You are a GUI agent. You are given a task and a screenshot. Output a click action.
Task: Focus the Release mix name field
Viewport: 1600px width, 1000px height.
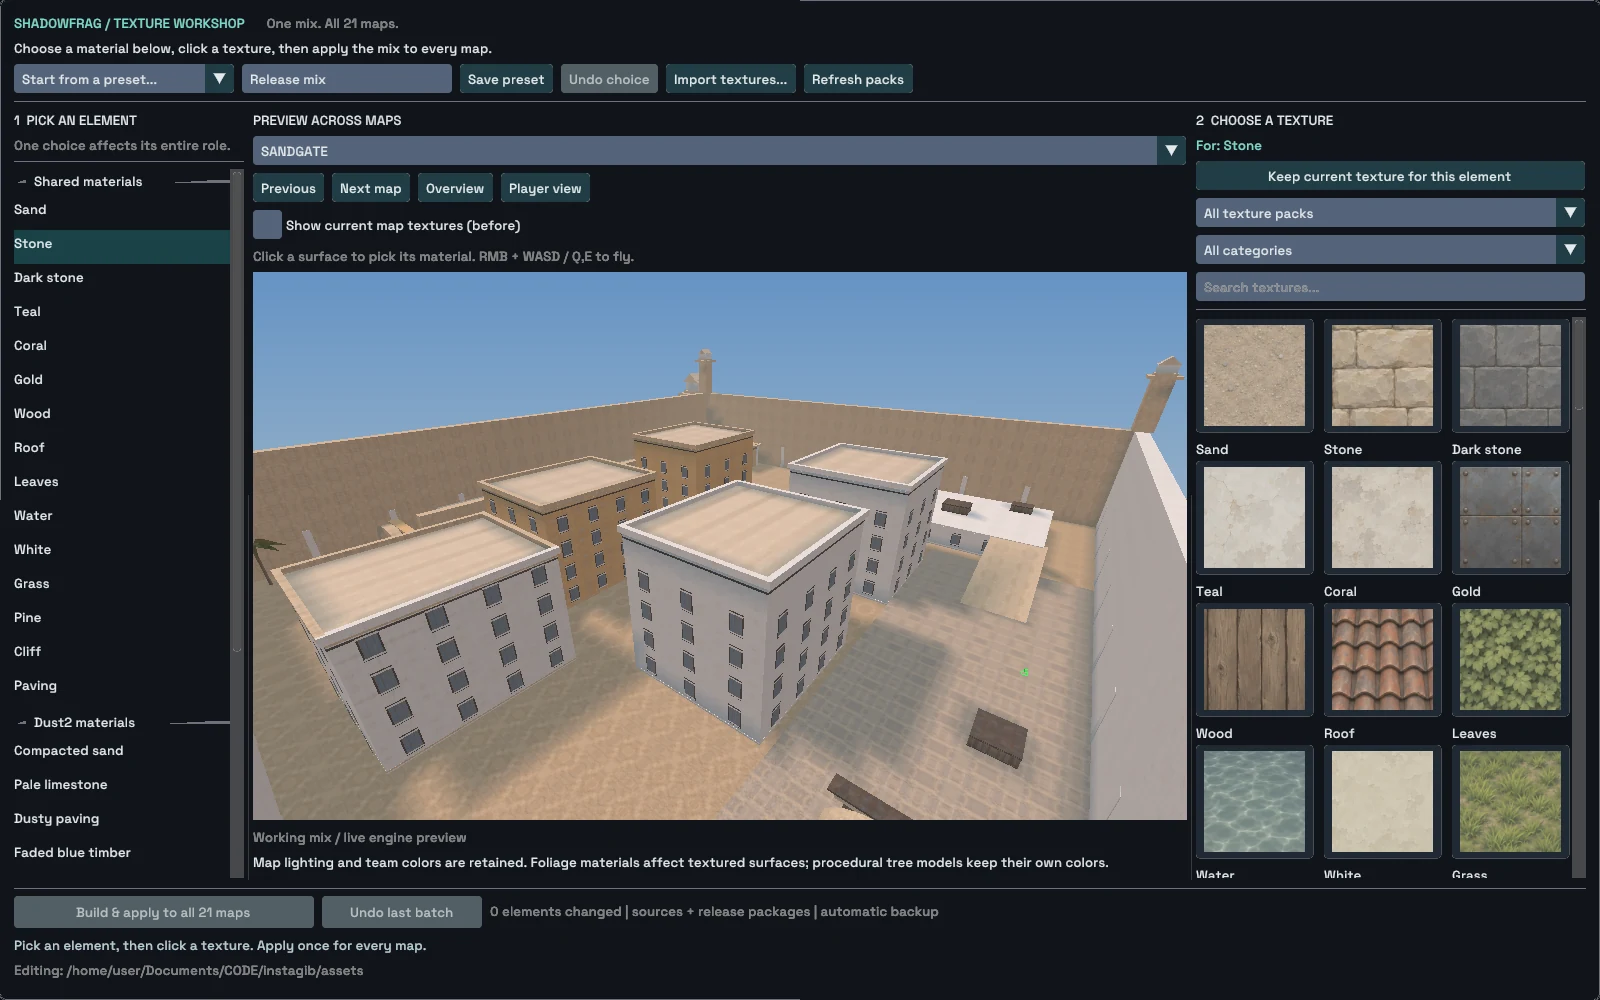(x=347, y=79)
